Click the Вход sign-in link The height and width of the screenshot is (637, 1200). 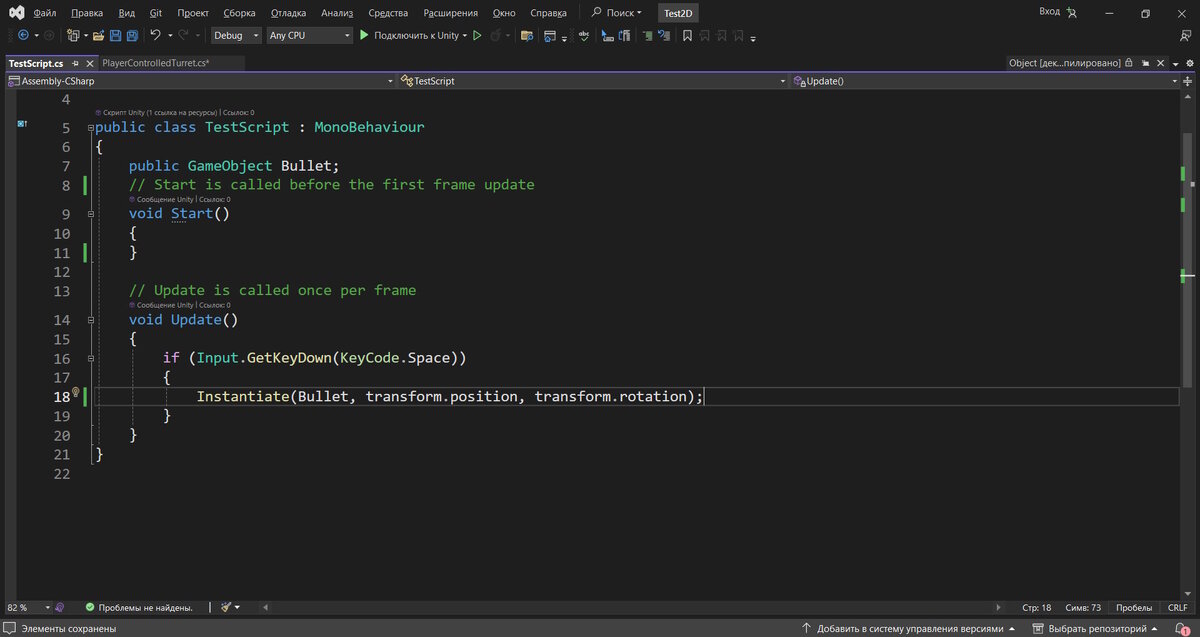1049,12
